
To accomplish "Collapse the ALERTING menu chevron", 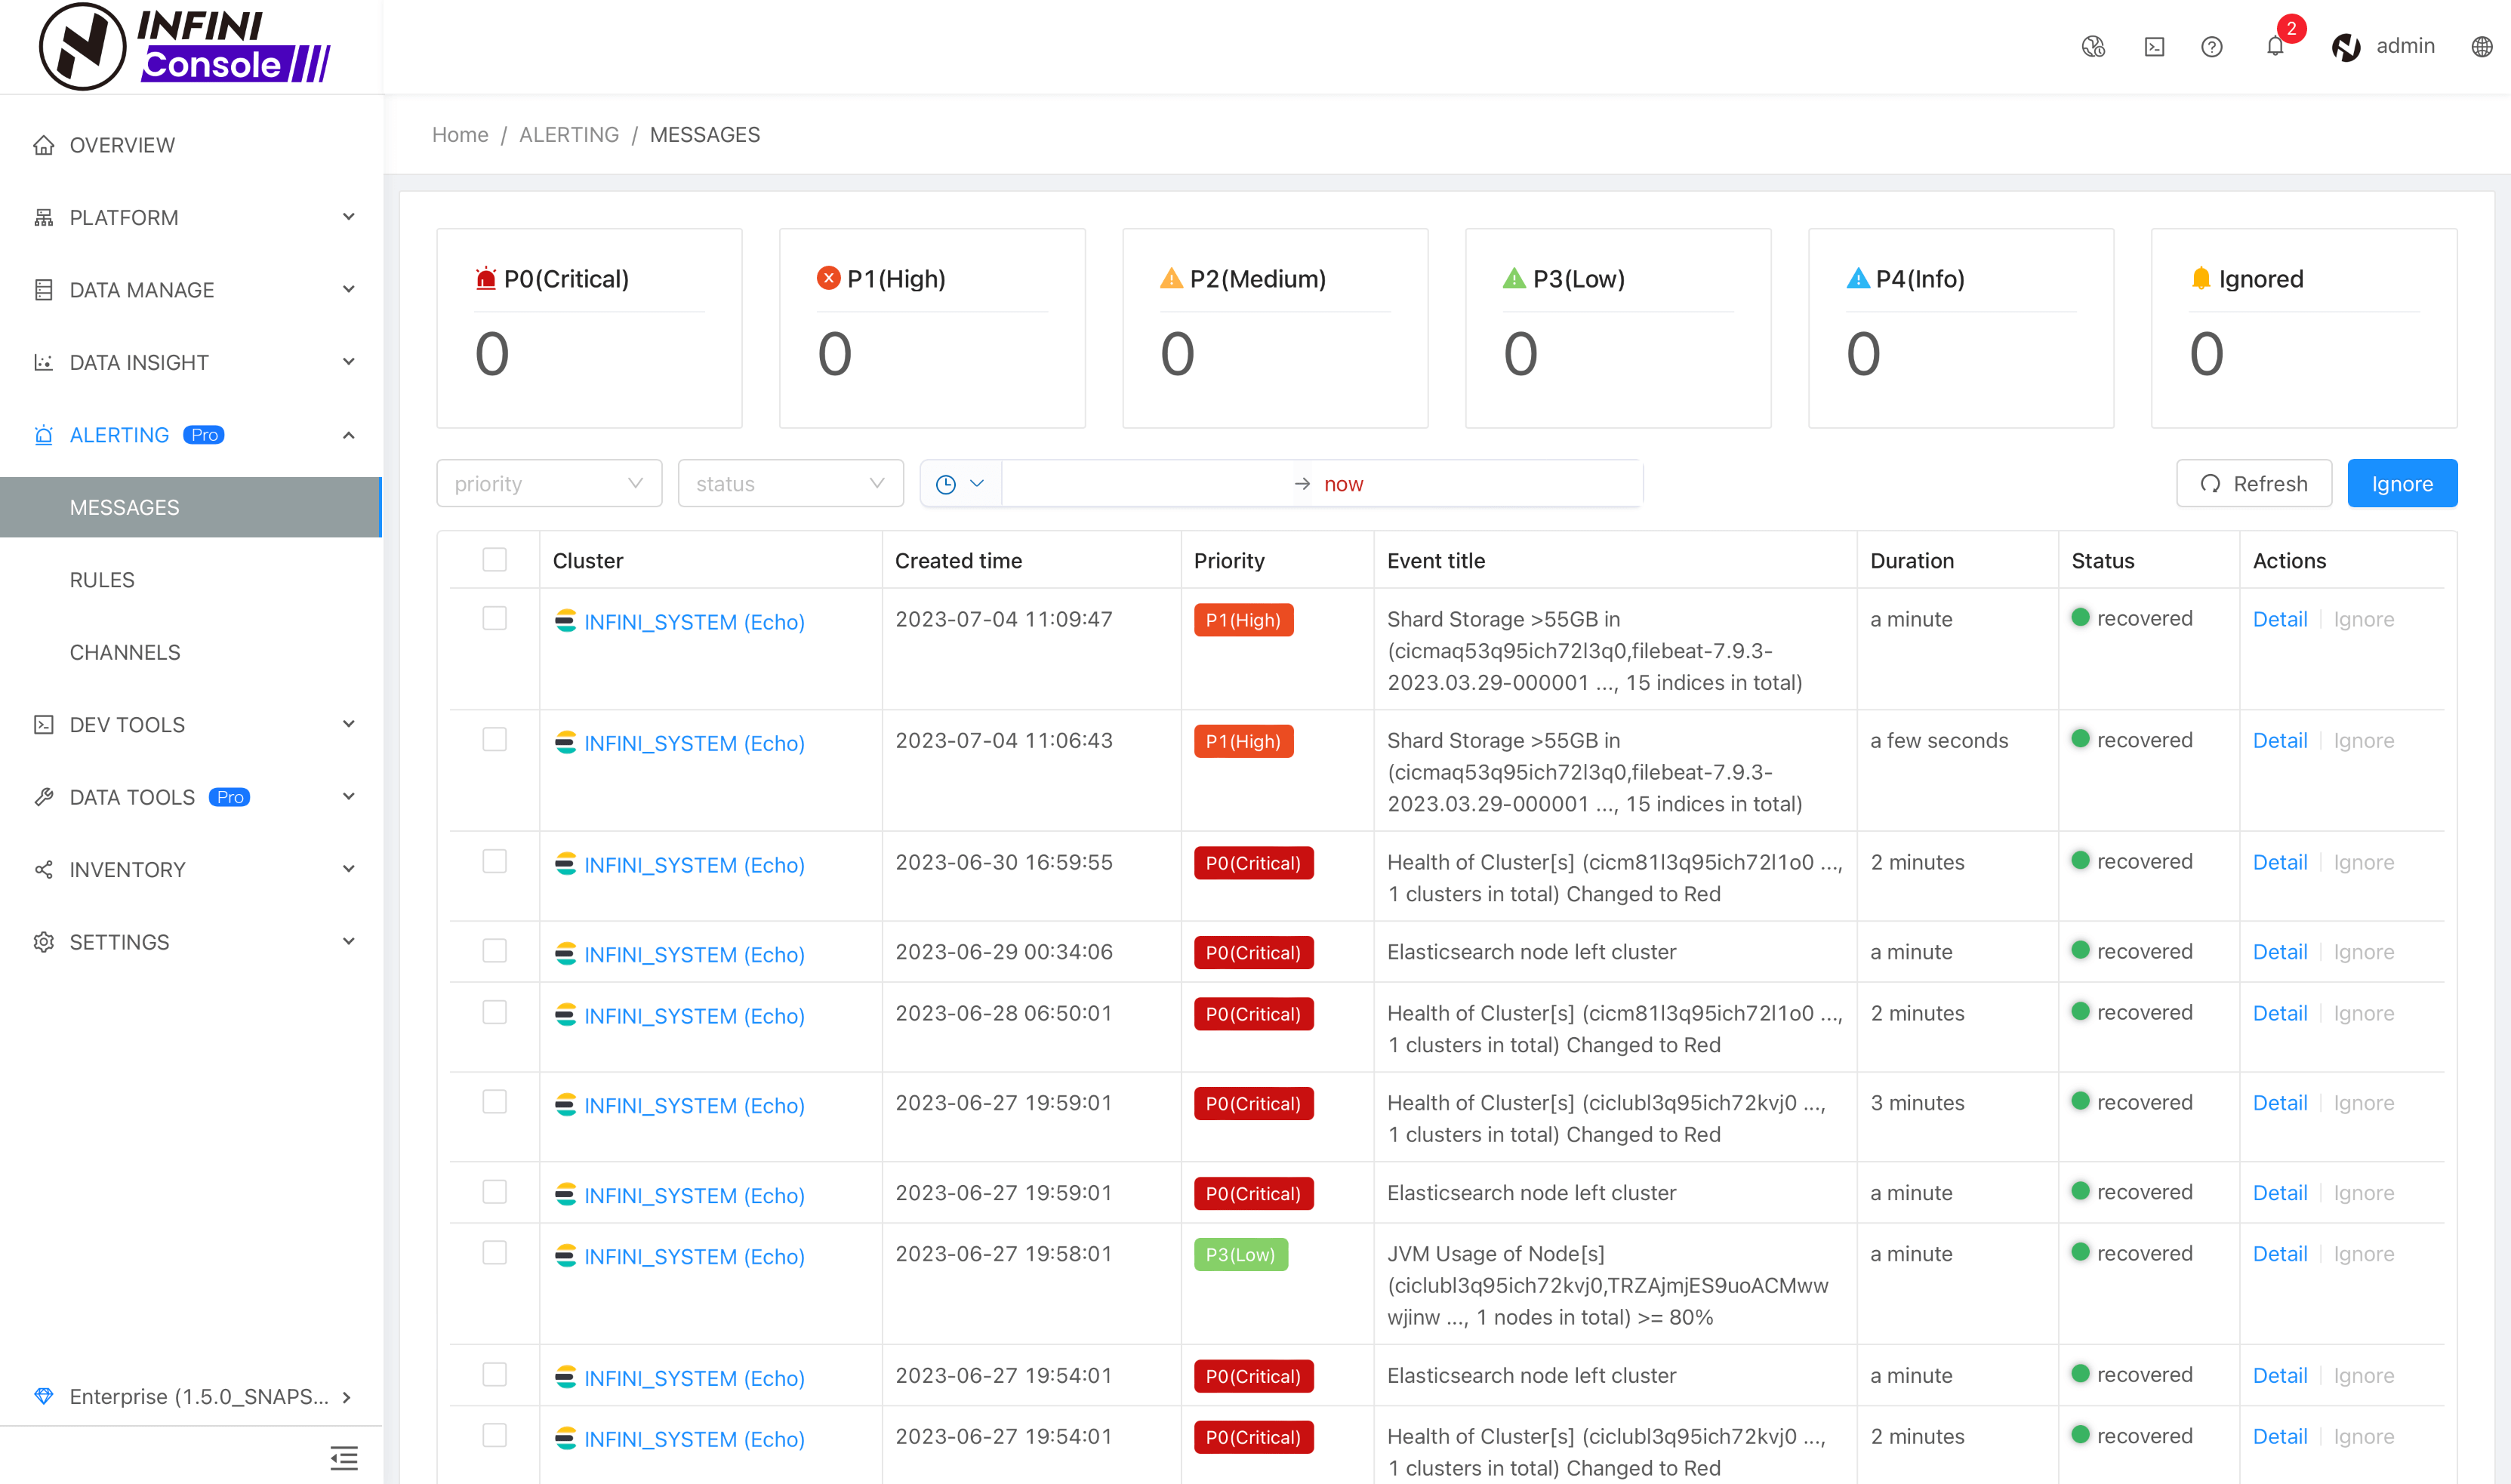I will click(348, 435).
